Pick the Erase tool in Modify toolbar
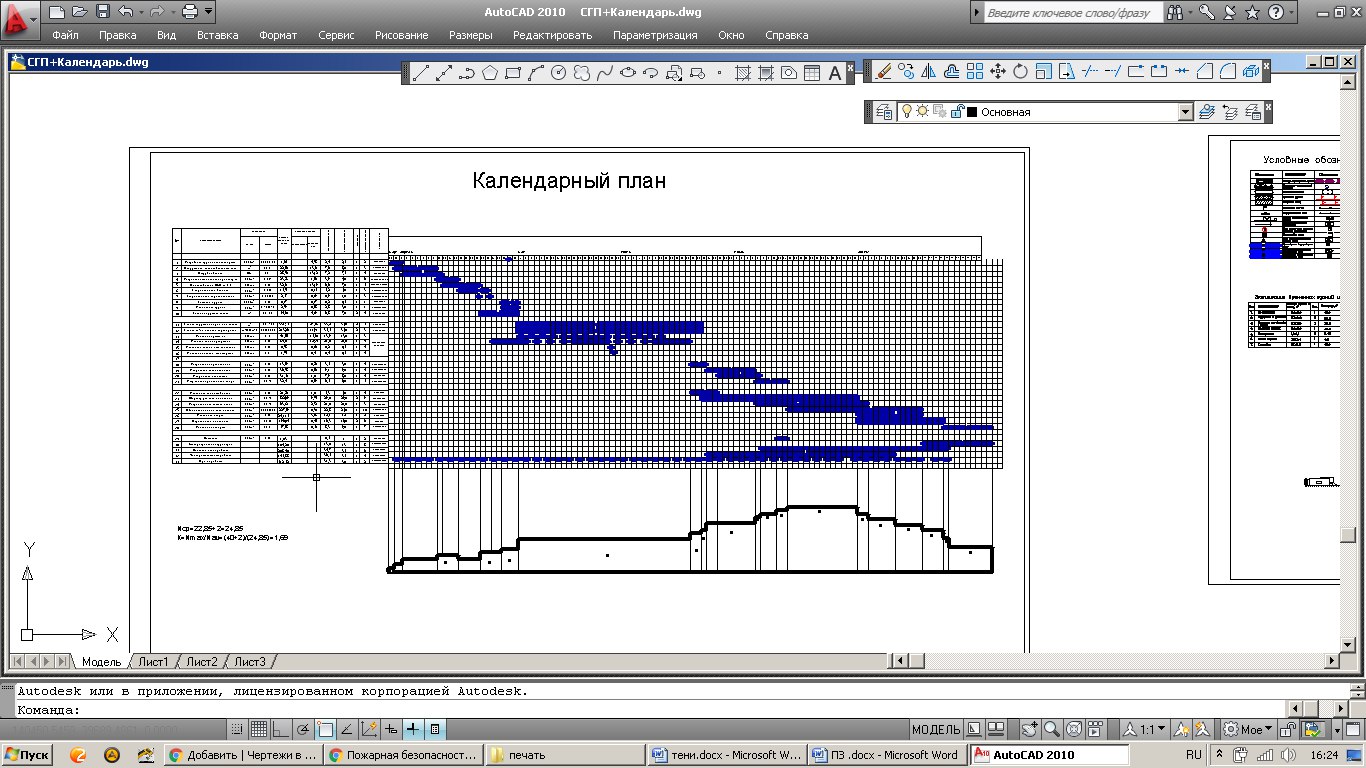The image size is (1366, 768). pos(883,72)
